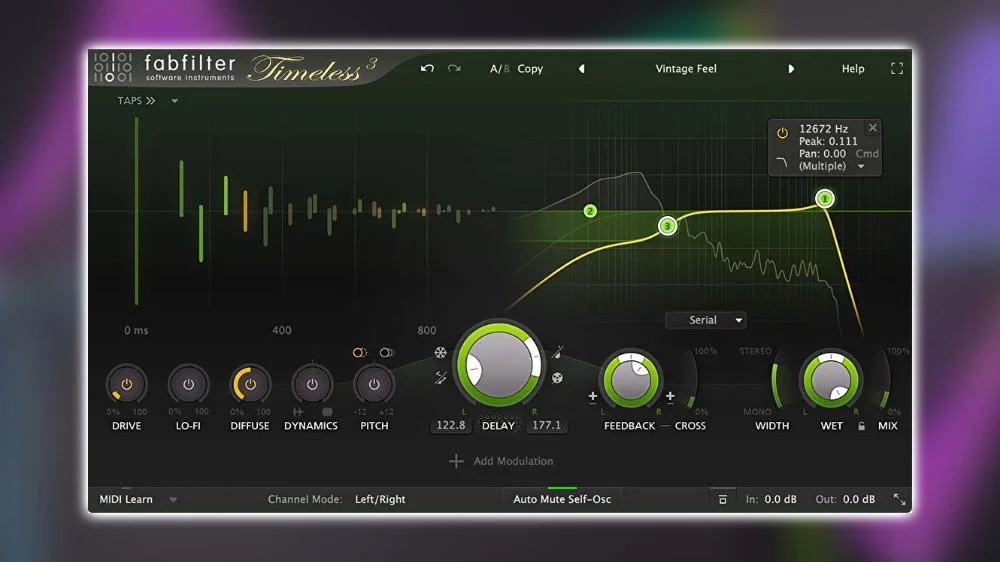Open the Help menu
The height and width of the screenshot is (562, 1000).
(853, 69)
